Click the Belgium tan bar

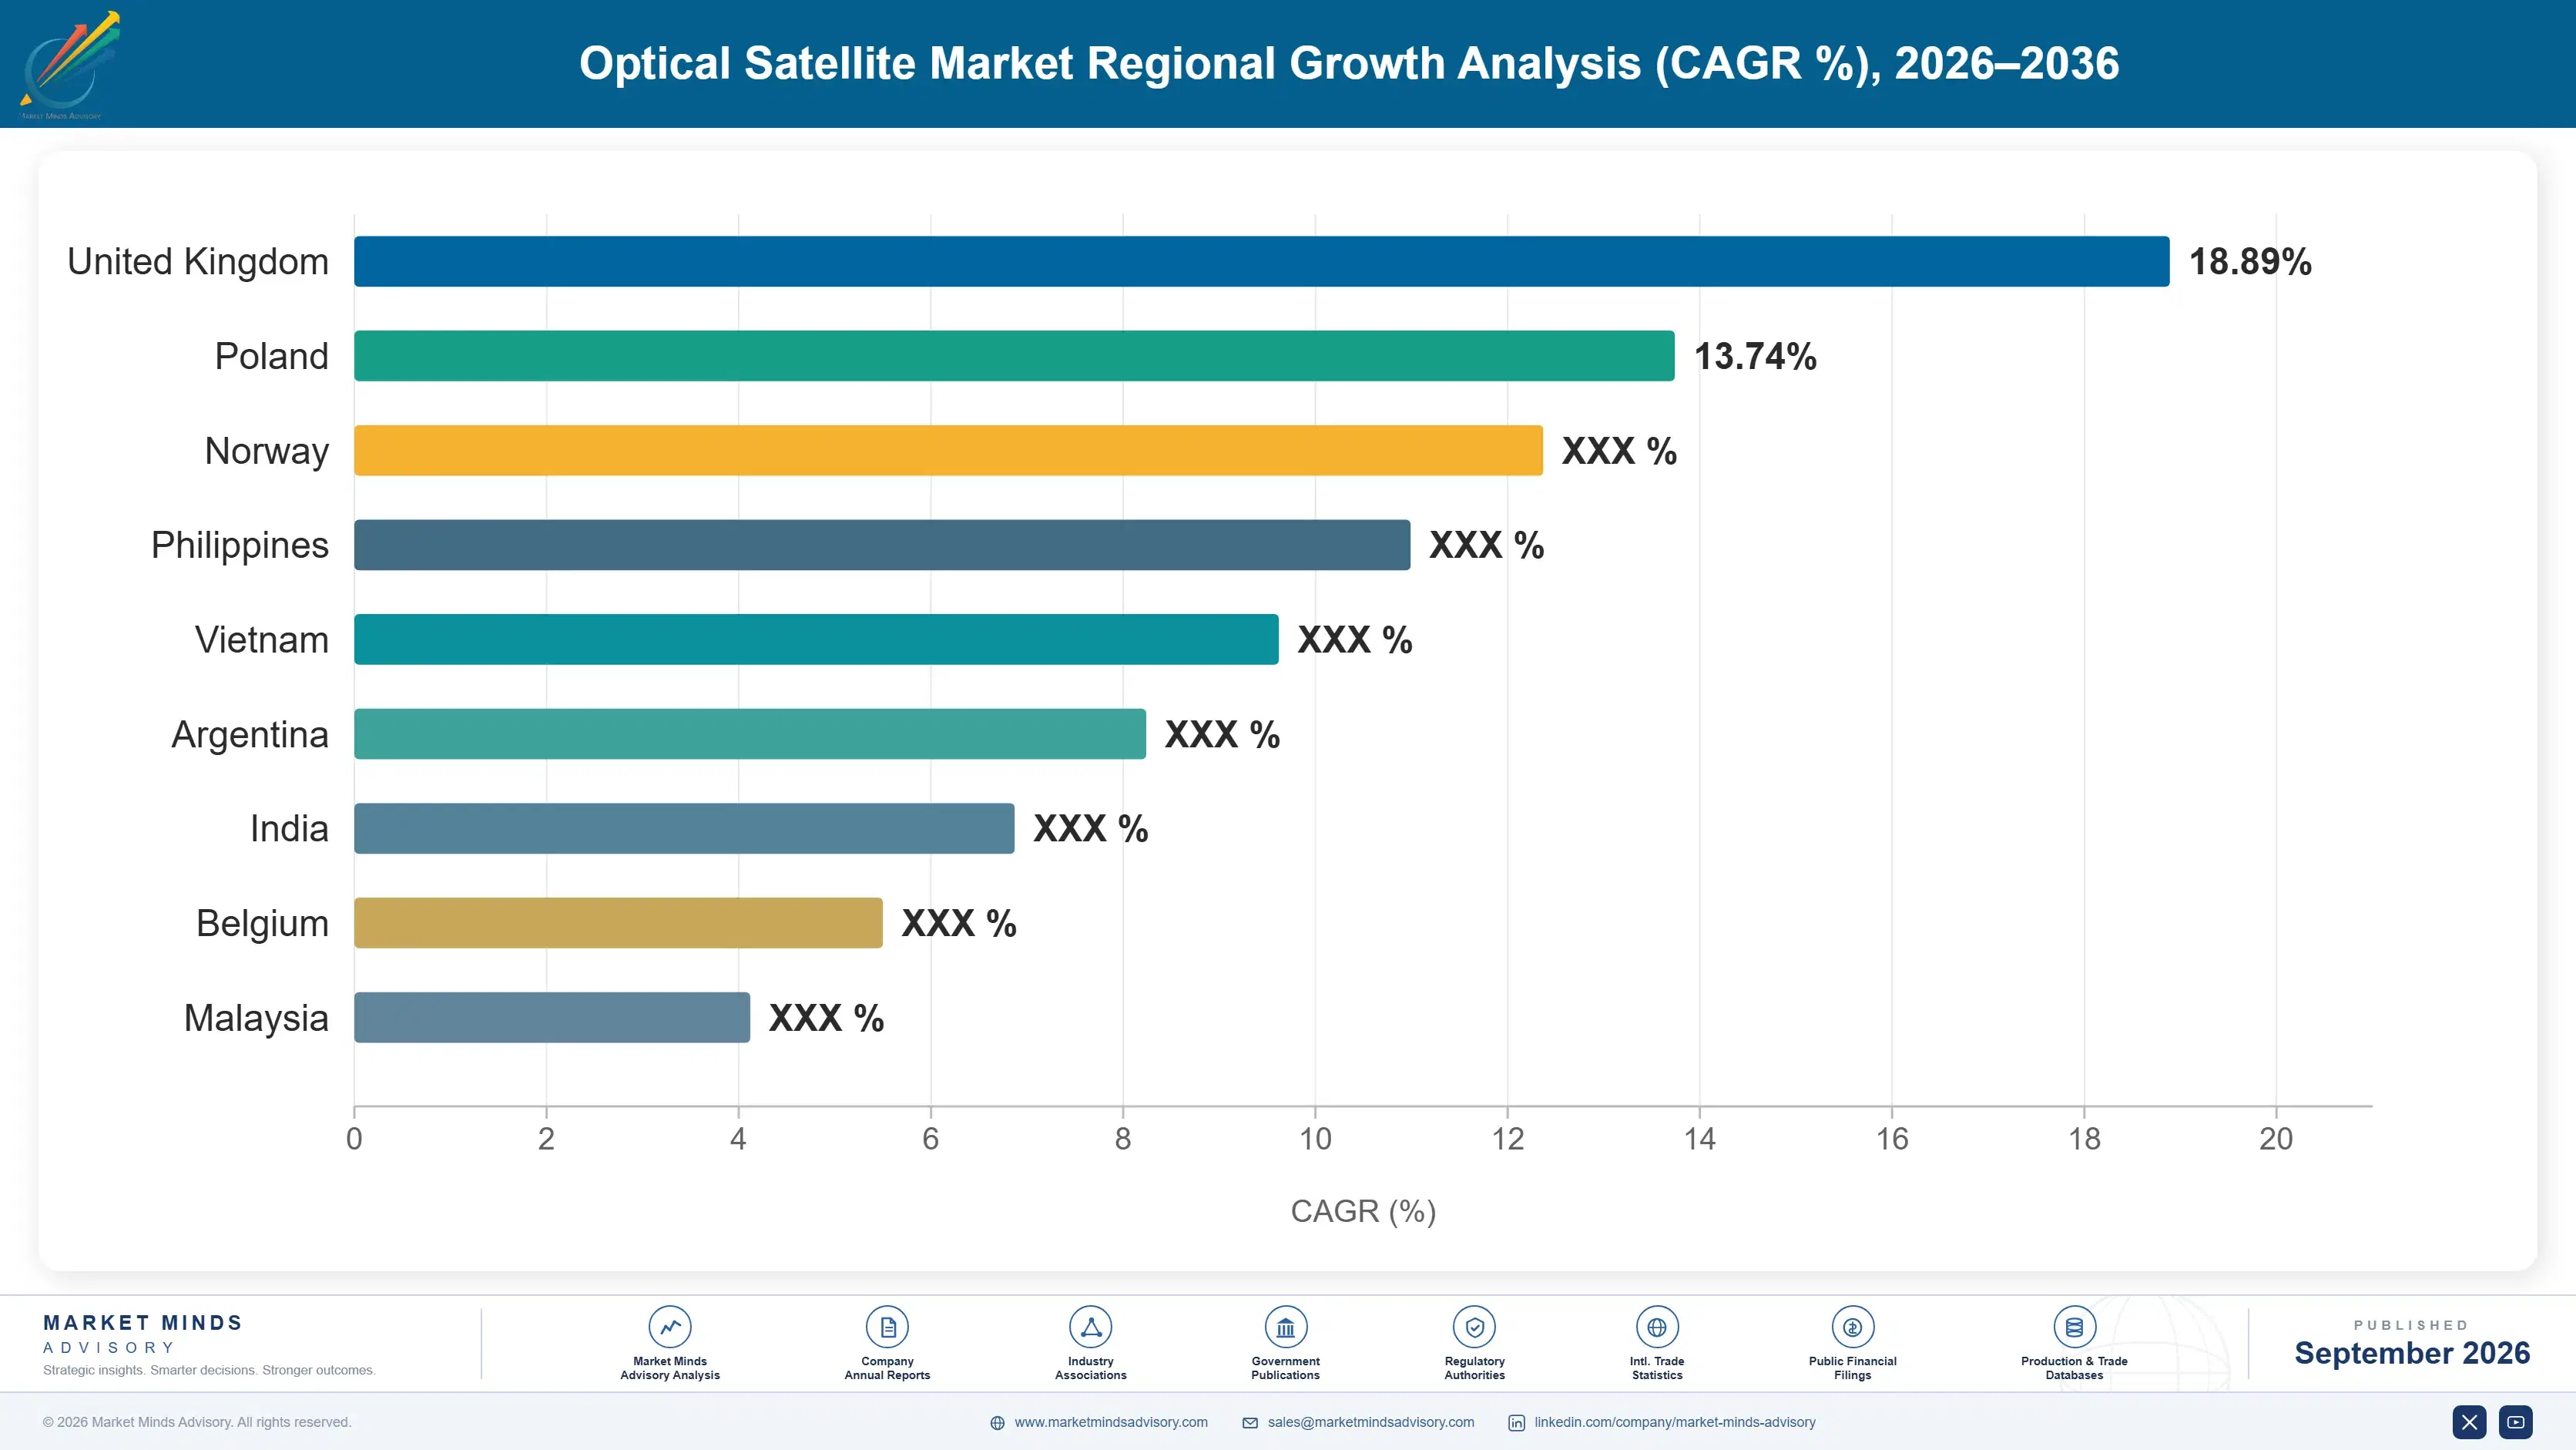tap(618, 923)
